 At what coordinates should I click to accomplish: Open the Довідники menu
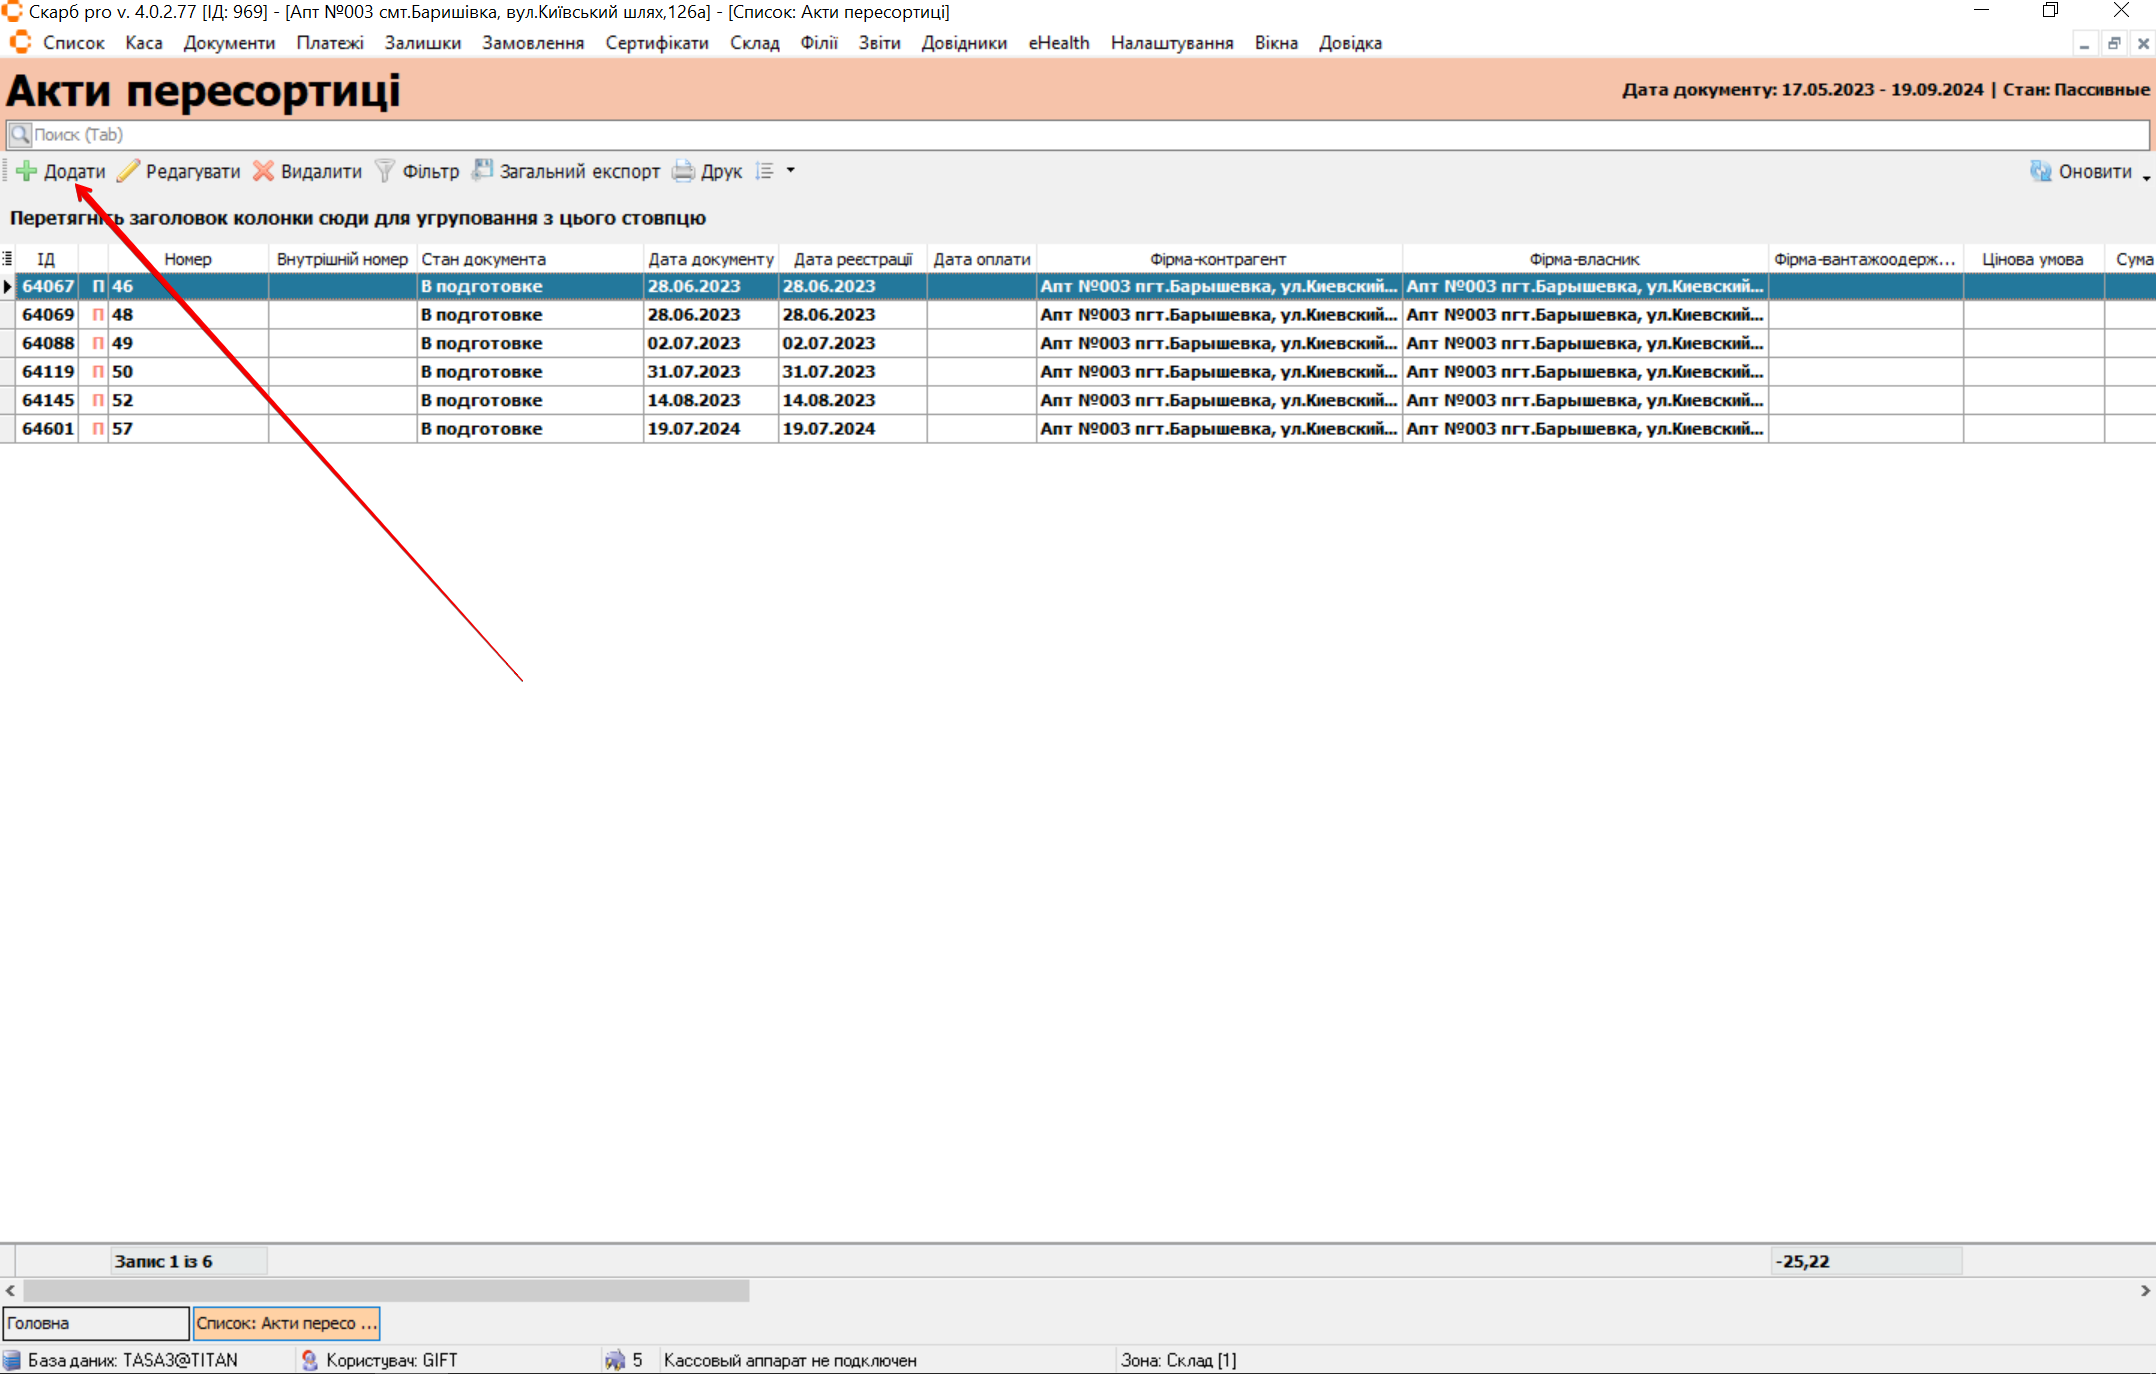click(964, 43)
